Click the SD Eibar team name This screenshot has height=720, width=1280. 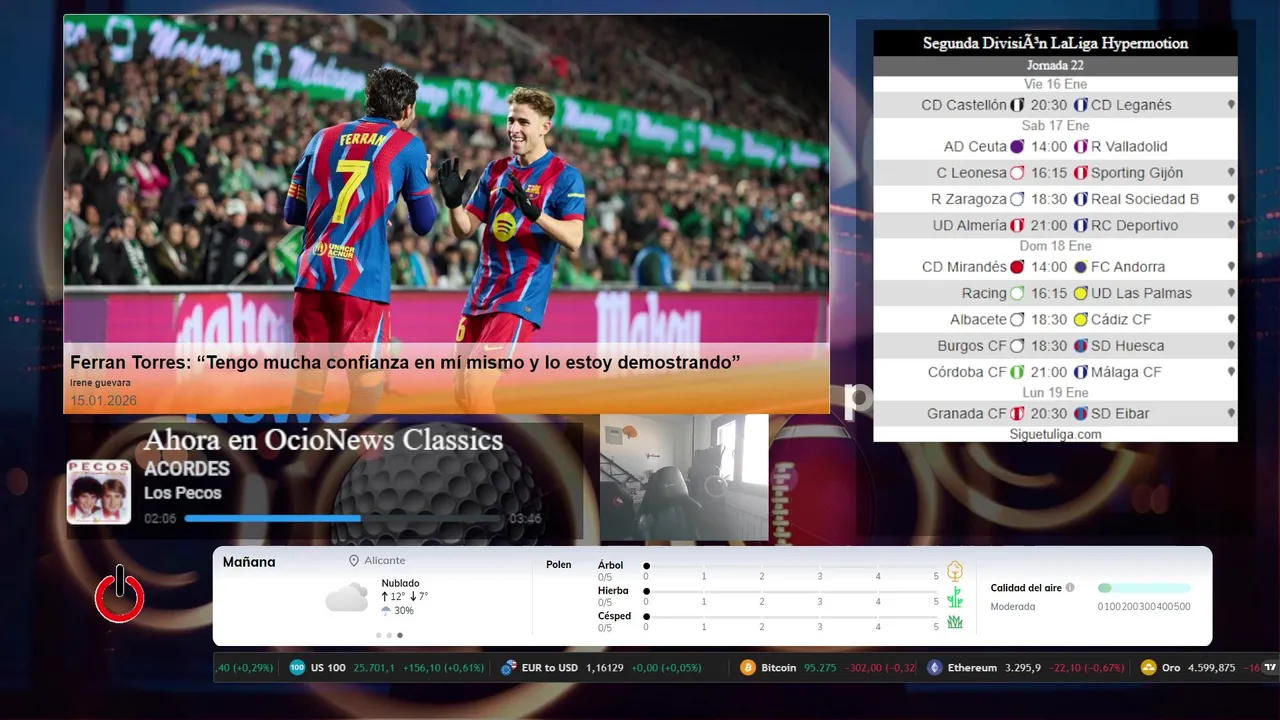click(x=1120, y=414)
